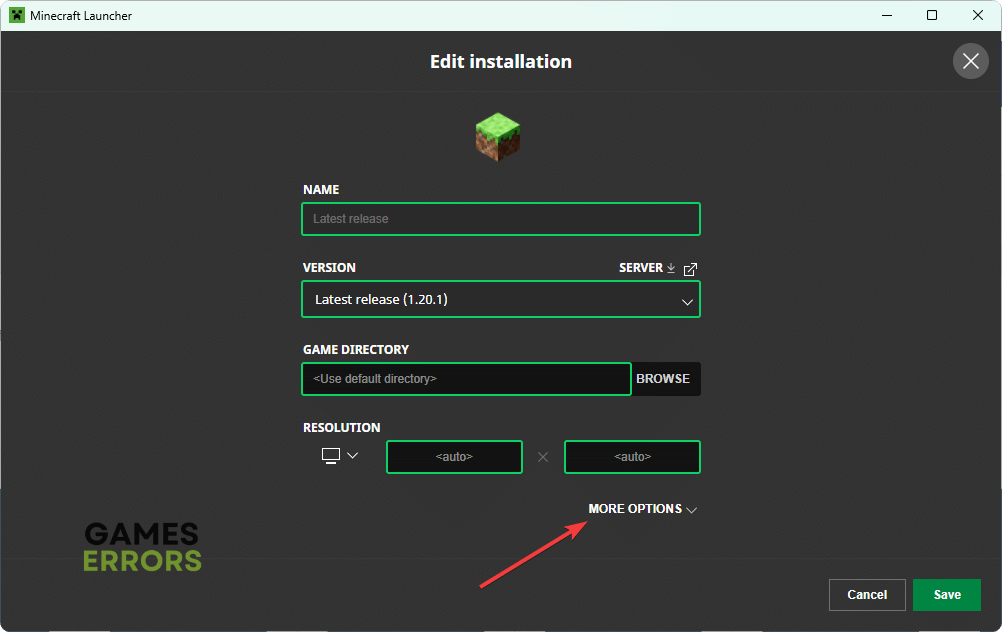1002x632 pixels.
Task: Download the server jar file
Action: coord(671,268)
